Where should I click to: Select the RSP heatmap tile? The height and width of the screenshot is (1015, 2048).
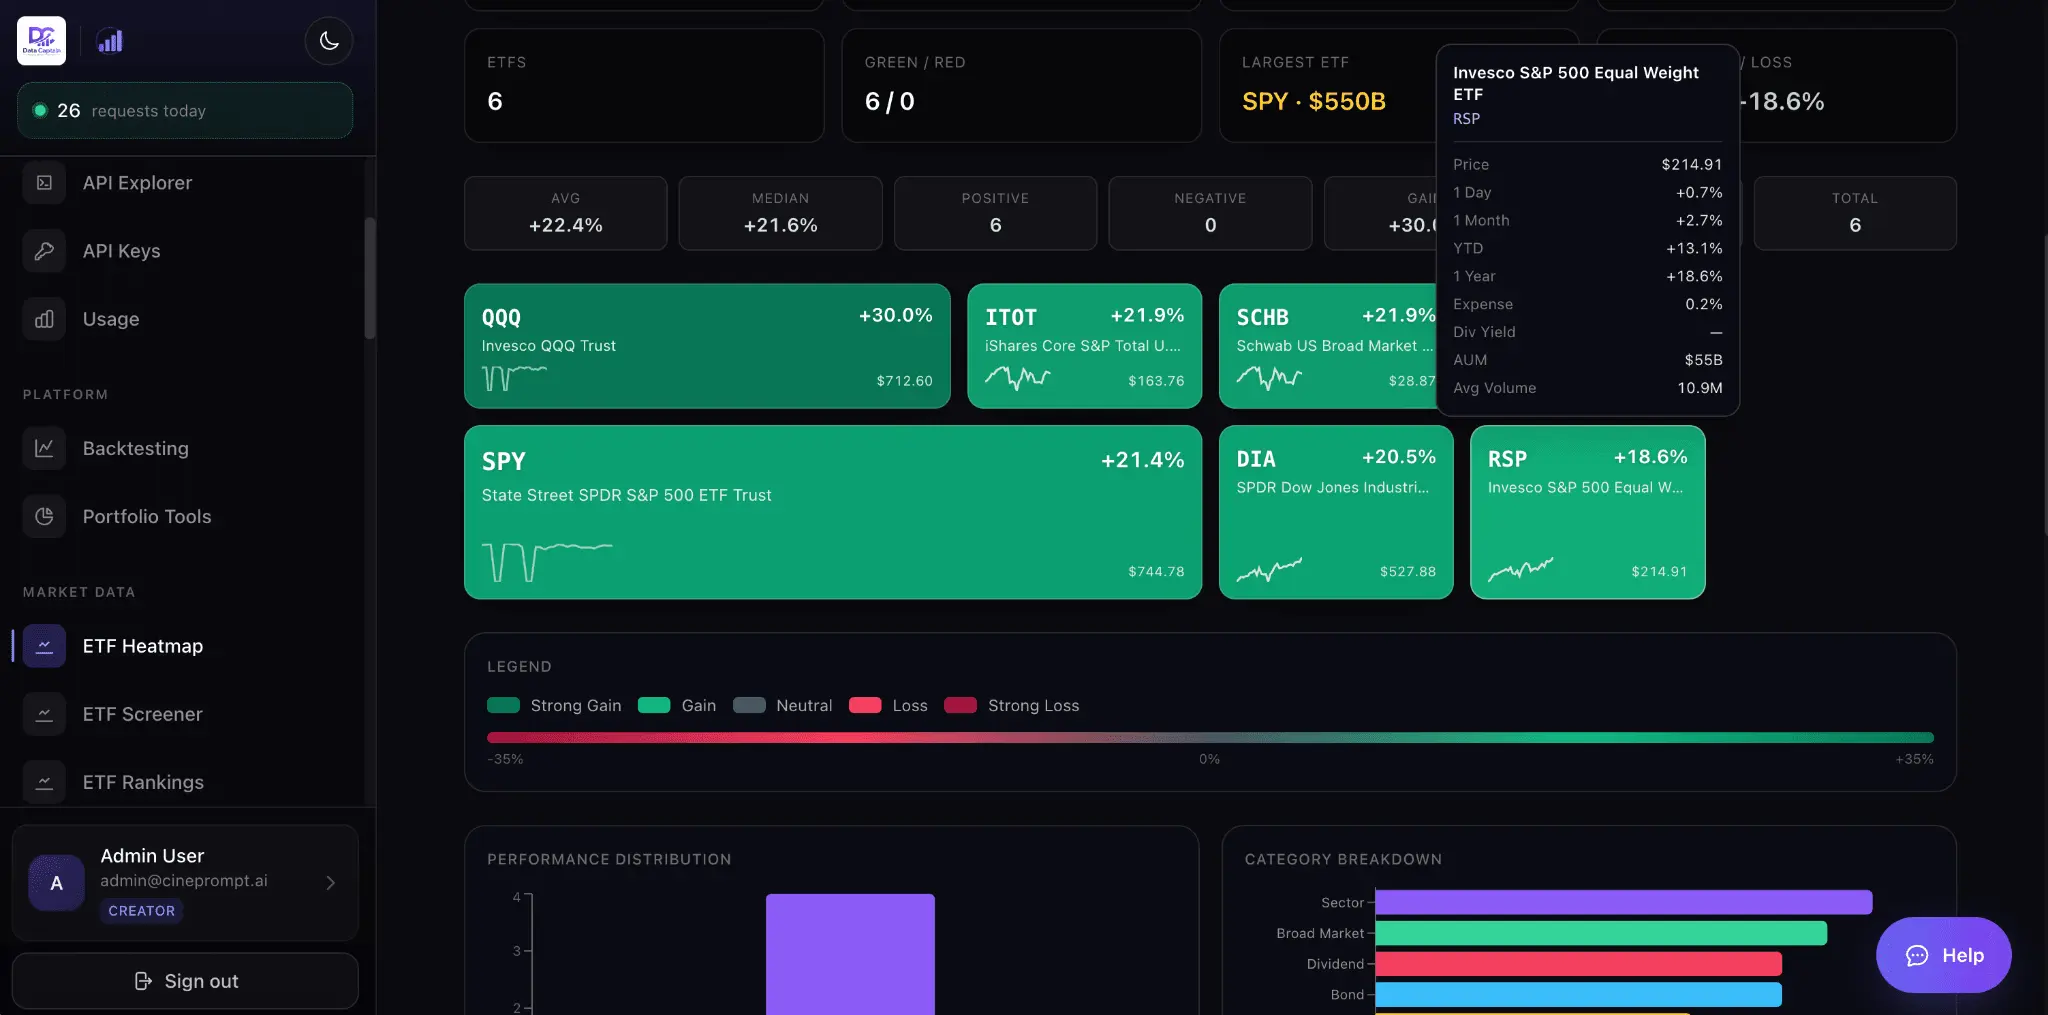click(1587, 512)
